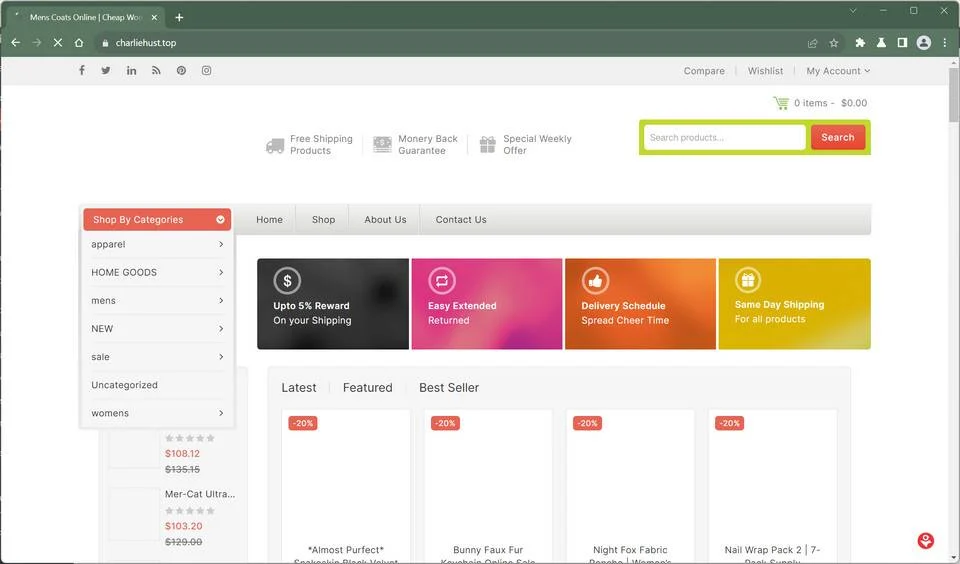Open the *Almost Purfect* product
The height and width of the screenshot is (564, 960).
point(346,554)
